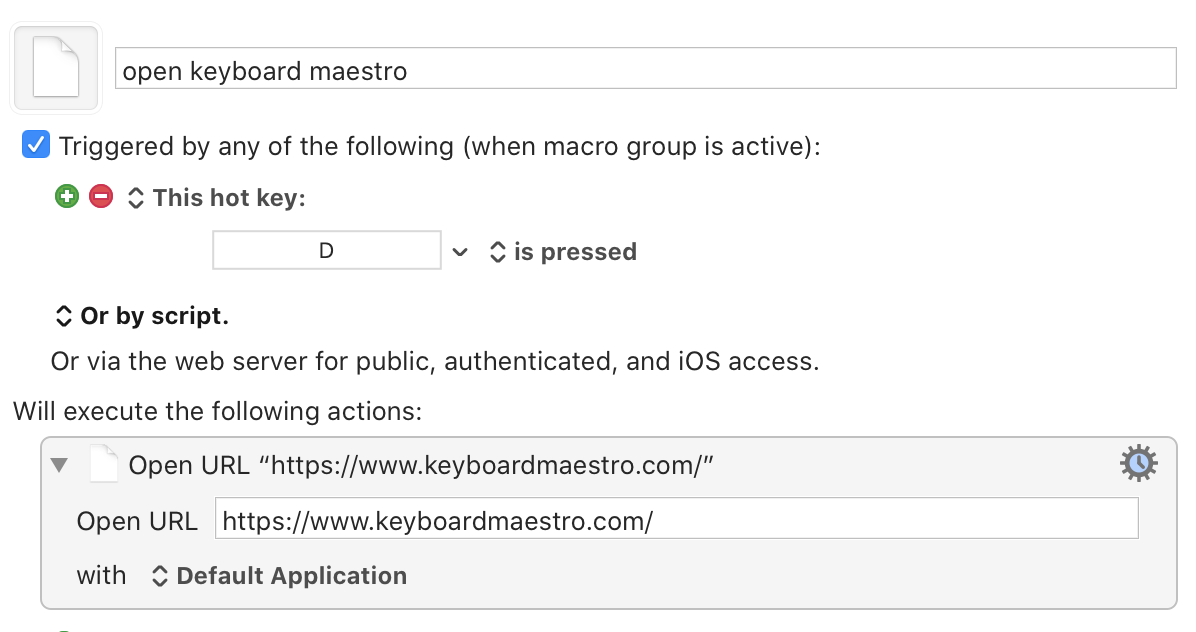This screenshot has height=632, width=1196.
Task: Toggle the Triggered by any of the following checkbox
Action: tap(36, 145)
